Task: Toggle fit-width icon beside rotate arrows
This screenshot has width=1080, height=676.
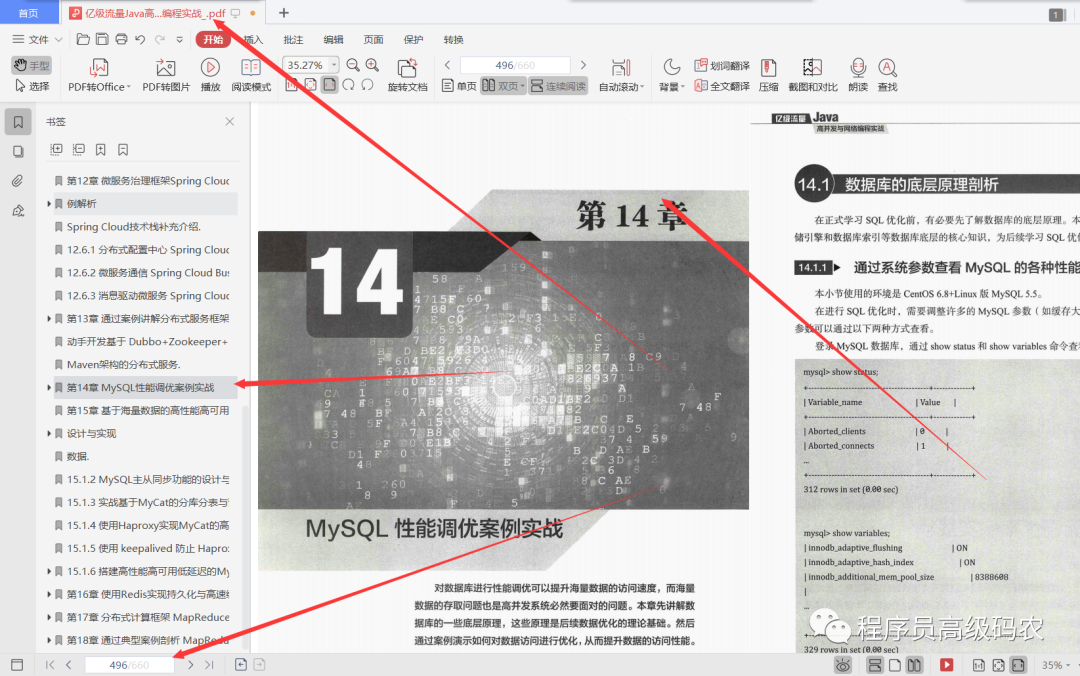Action: [330, 85]
